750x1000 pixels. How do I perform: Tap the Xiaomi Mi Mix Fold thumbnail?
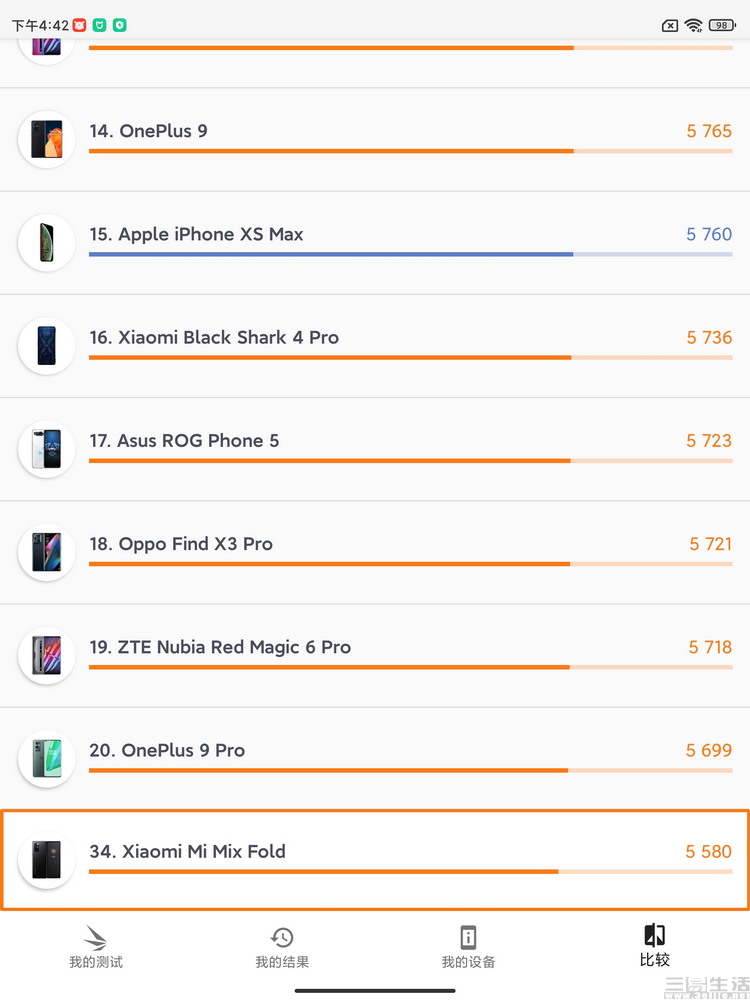coord(47,860)
